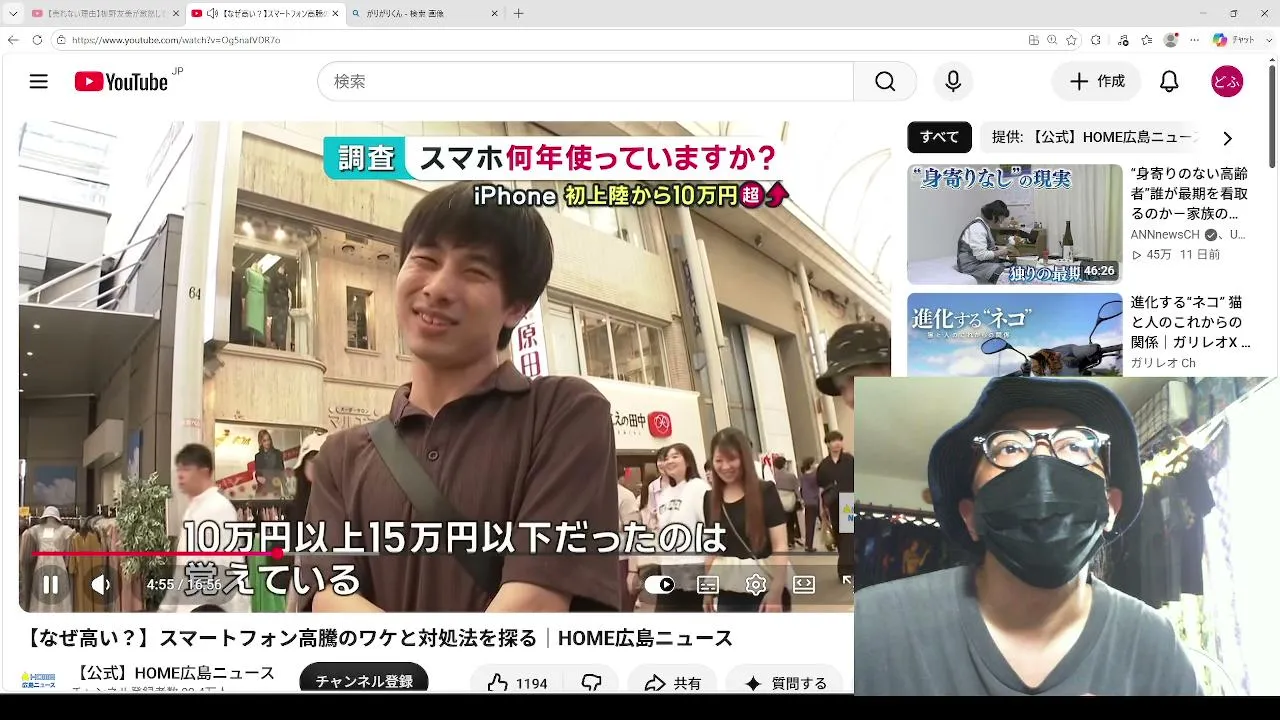
Task: Switch to theater mode
Action: click(x=804, y=585)
